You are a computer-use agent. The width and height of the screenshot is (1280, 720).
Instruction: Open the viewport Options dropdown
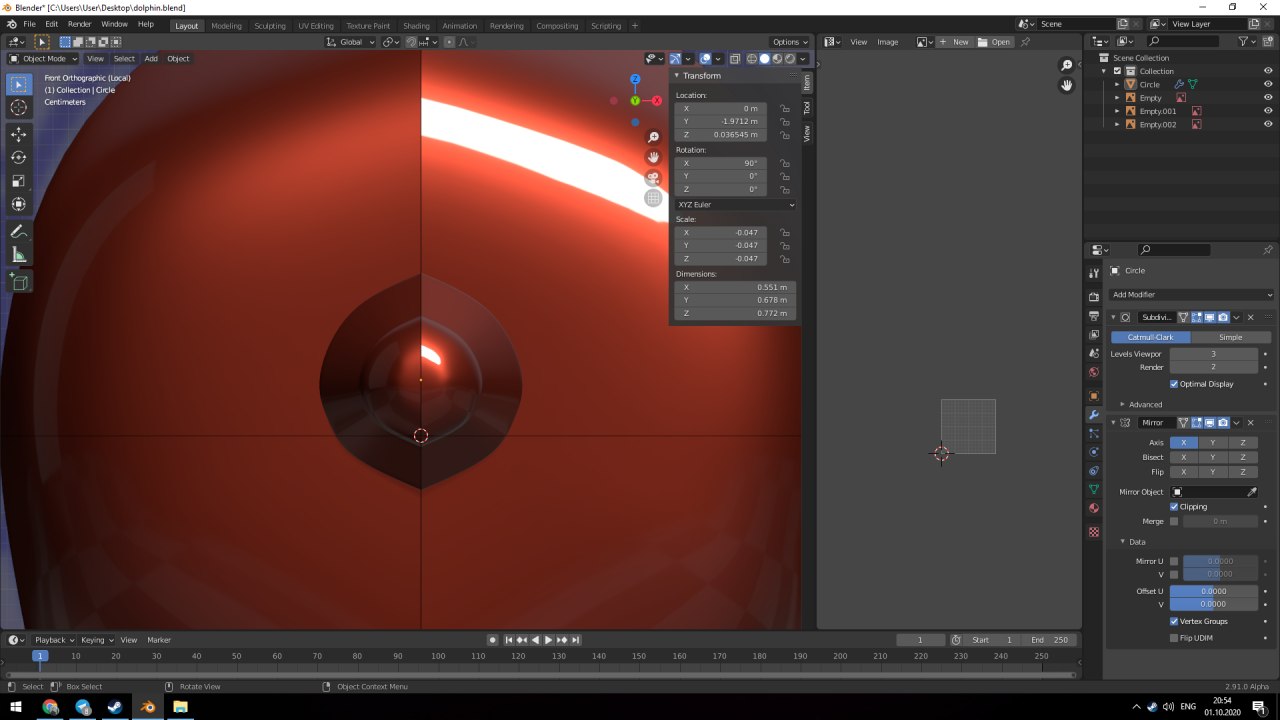(790, 42)
